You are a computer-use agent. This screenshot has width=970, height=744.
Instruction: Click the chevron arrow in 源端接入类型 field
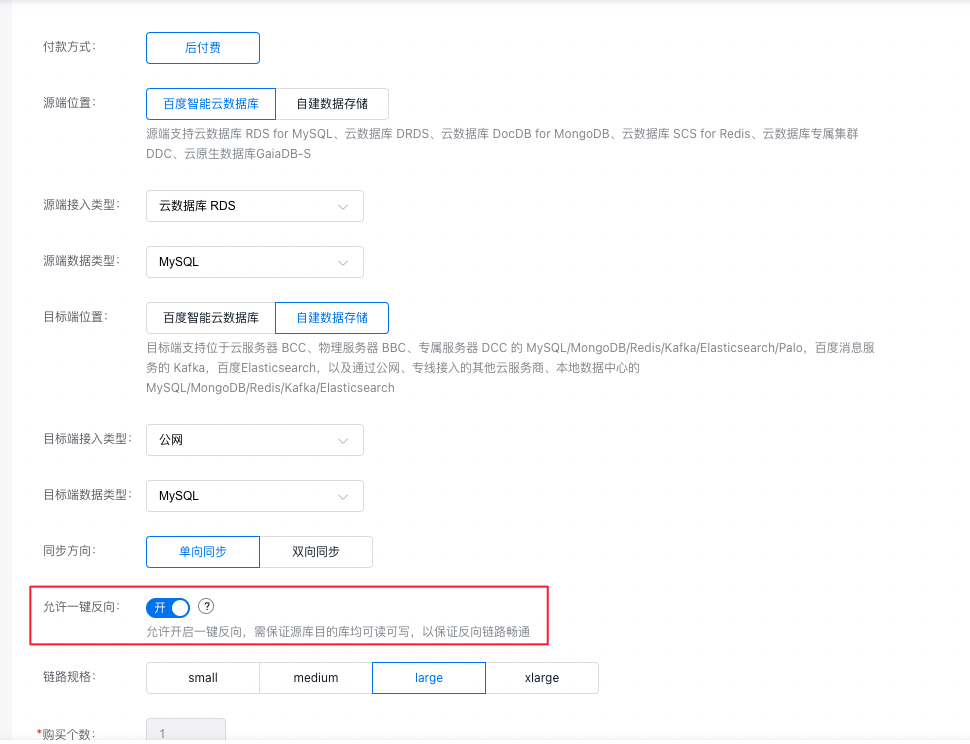click(343, 207)
